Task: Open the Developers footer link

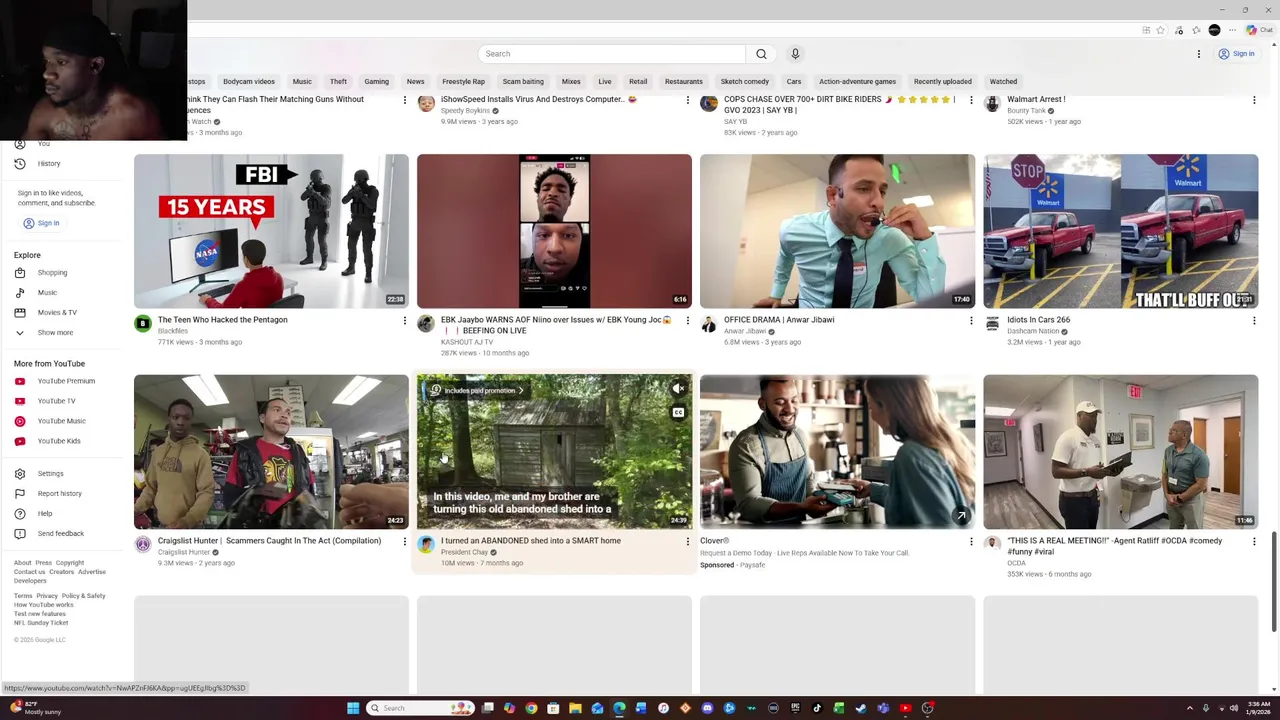Action: [x=30, y=581]
